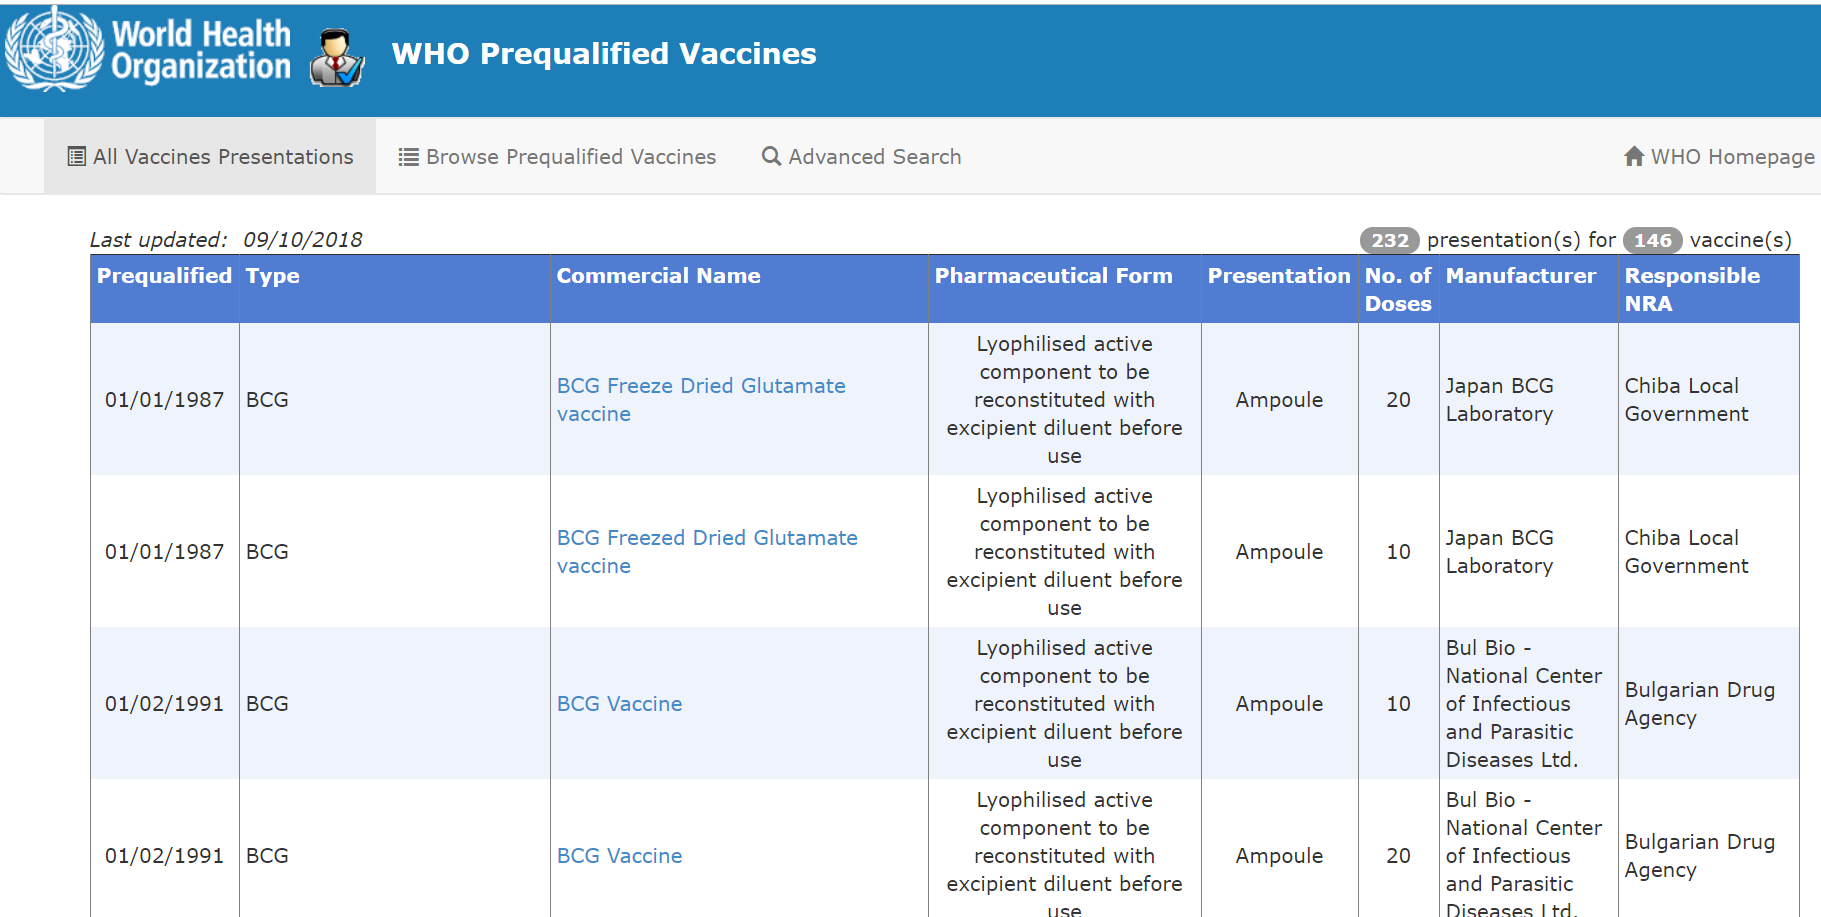Switch to the Browse Prequalified Vaccines tab
The image size is (1821, 917).
(x=570, y=156)
